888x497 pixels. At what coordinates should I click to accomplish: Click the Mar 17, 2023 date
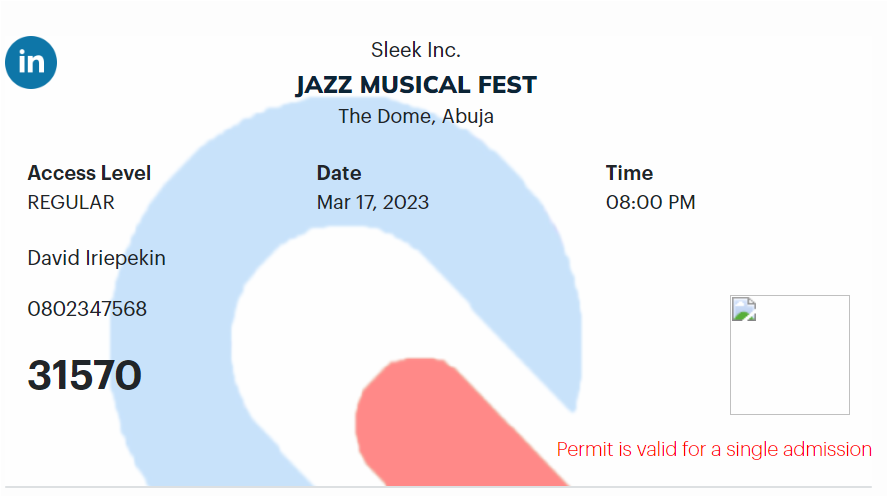tap(373, 202)
